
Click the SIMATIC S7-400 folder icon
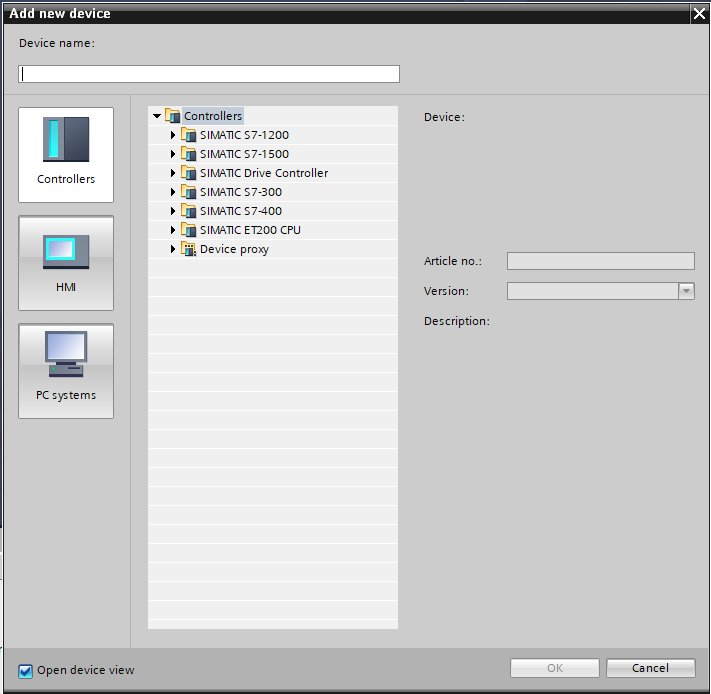point(189,211)
